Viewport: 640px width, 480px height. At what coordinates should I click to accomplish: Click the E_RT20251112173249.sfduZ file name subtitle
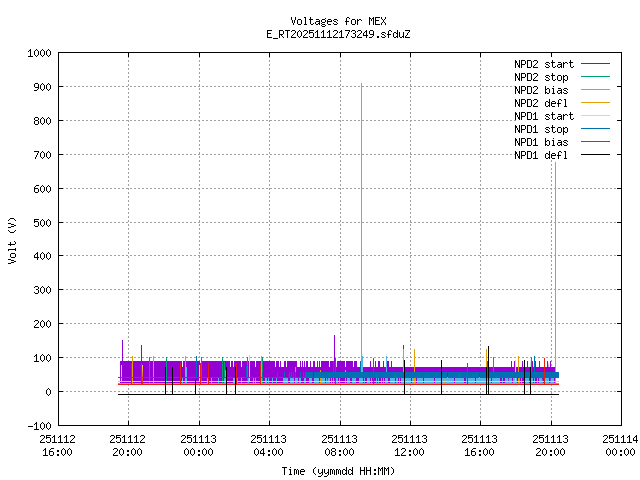[338, 34]
